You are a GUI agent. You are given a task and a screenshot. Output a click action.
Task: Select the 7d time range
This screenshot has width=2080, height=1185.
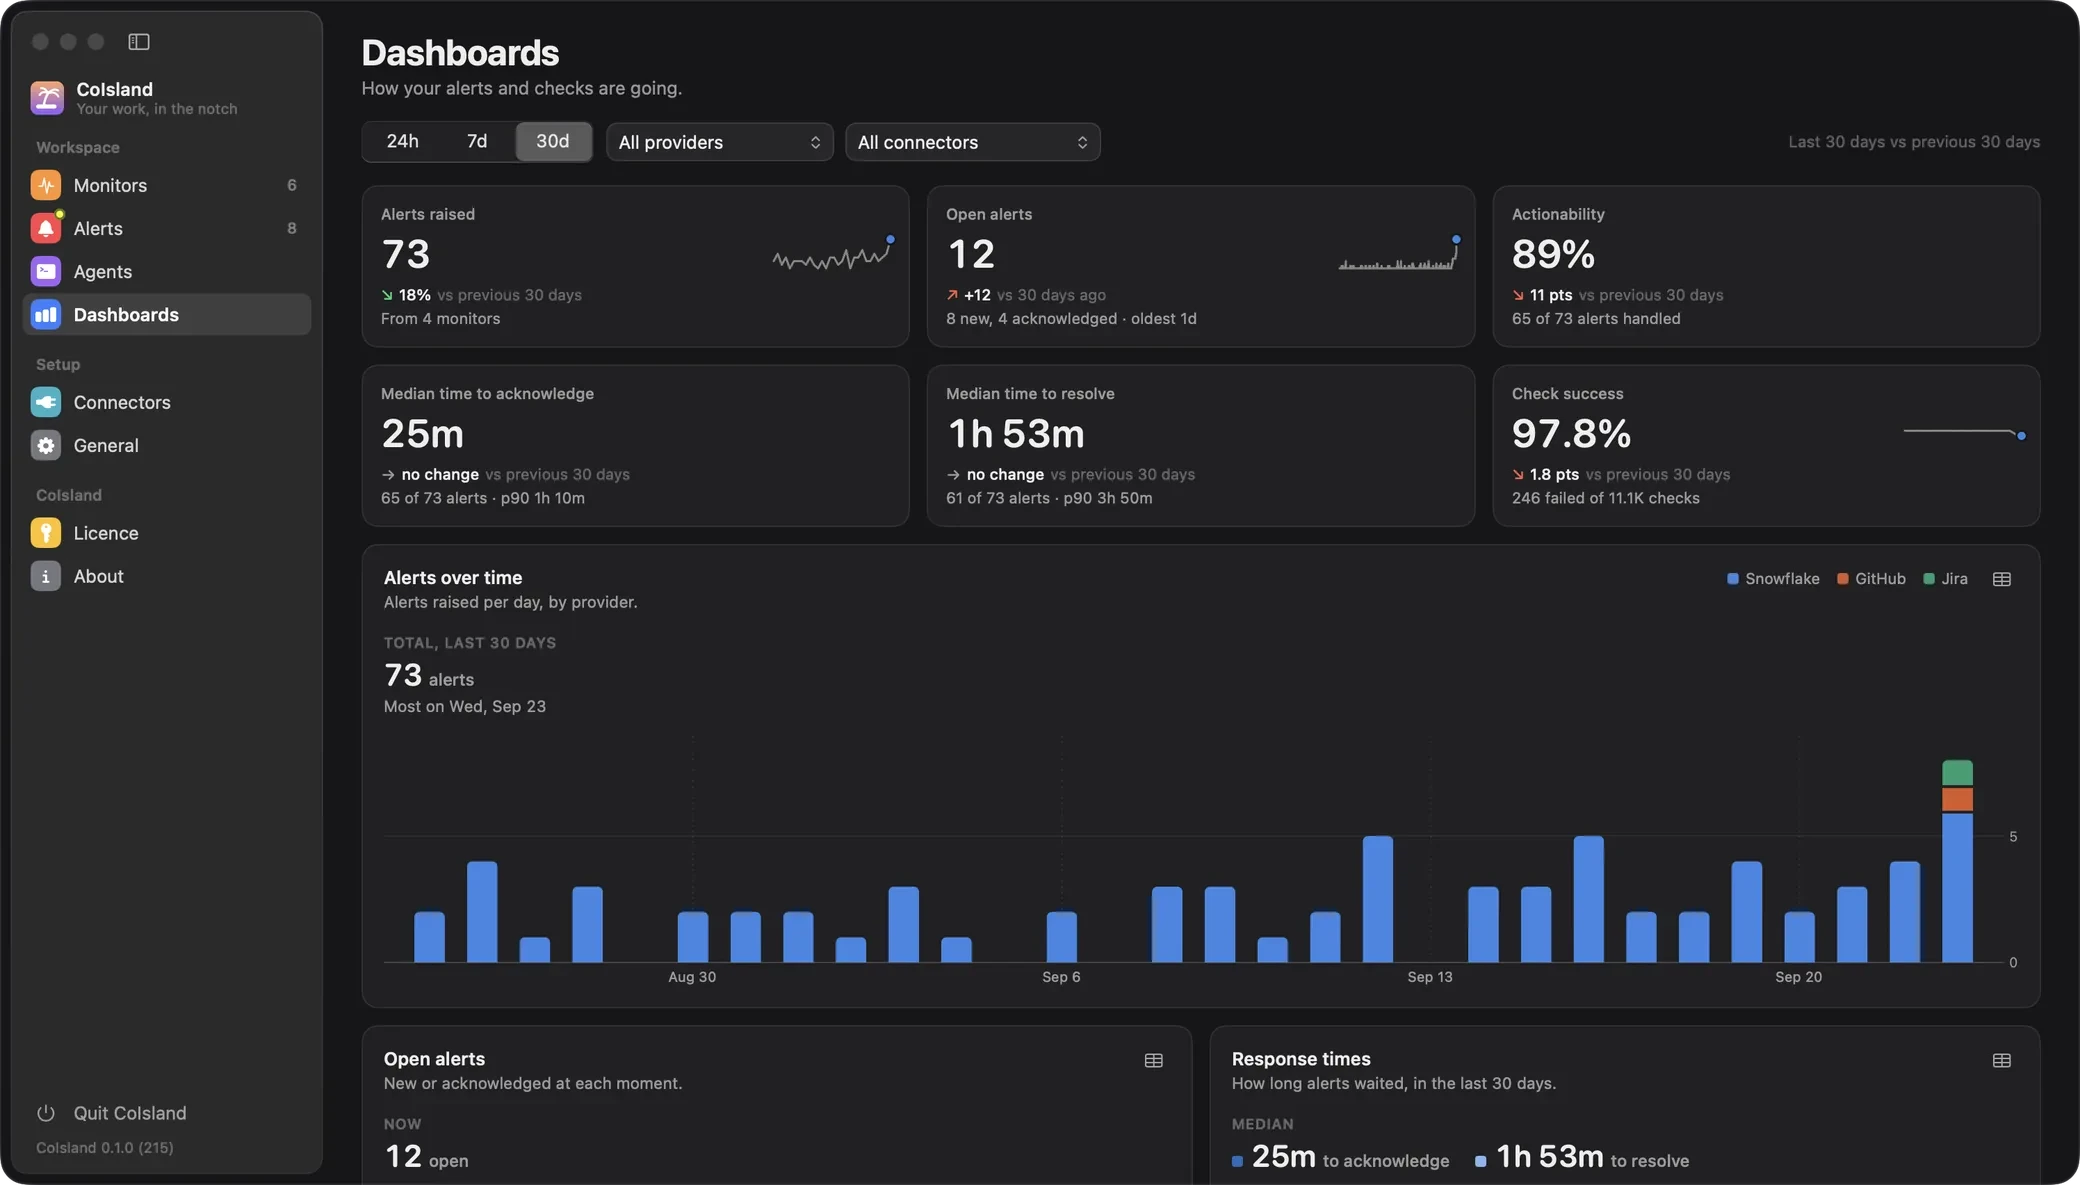477,141
